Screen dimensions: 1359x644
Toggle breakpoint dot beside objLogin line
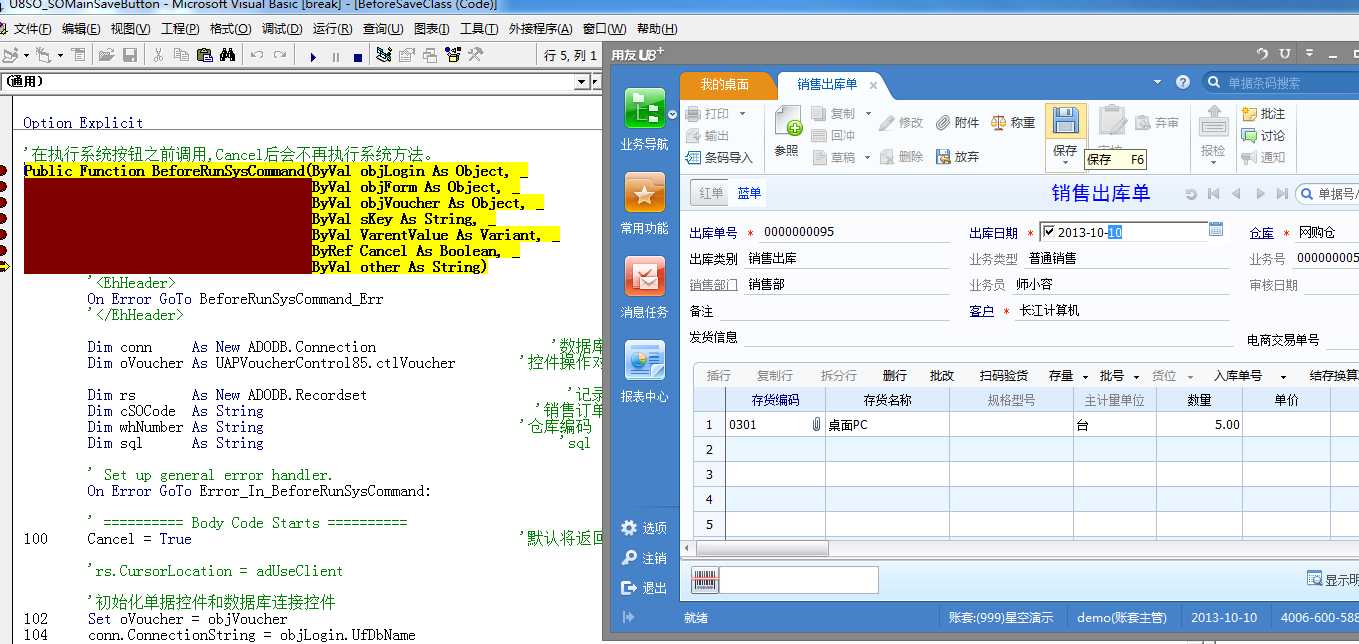coord(5,171)
